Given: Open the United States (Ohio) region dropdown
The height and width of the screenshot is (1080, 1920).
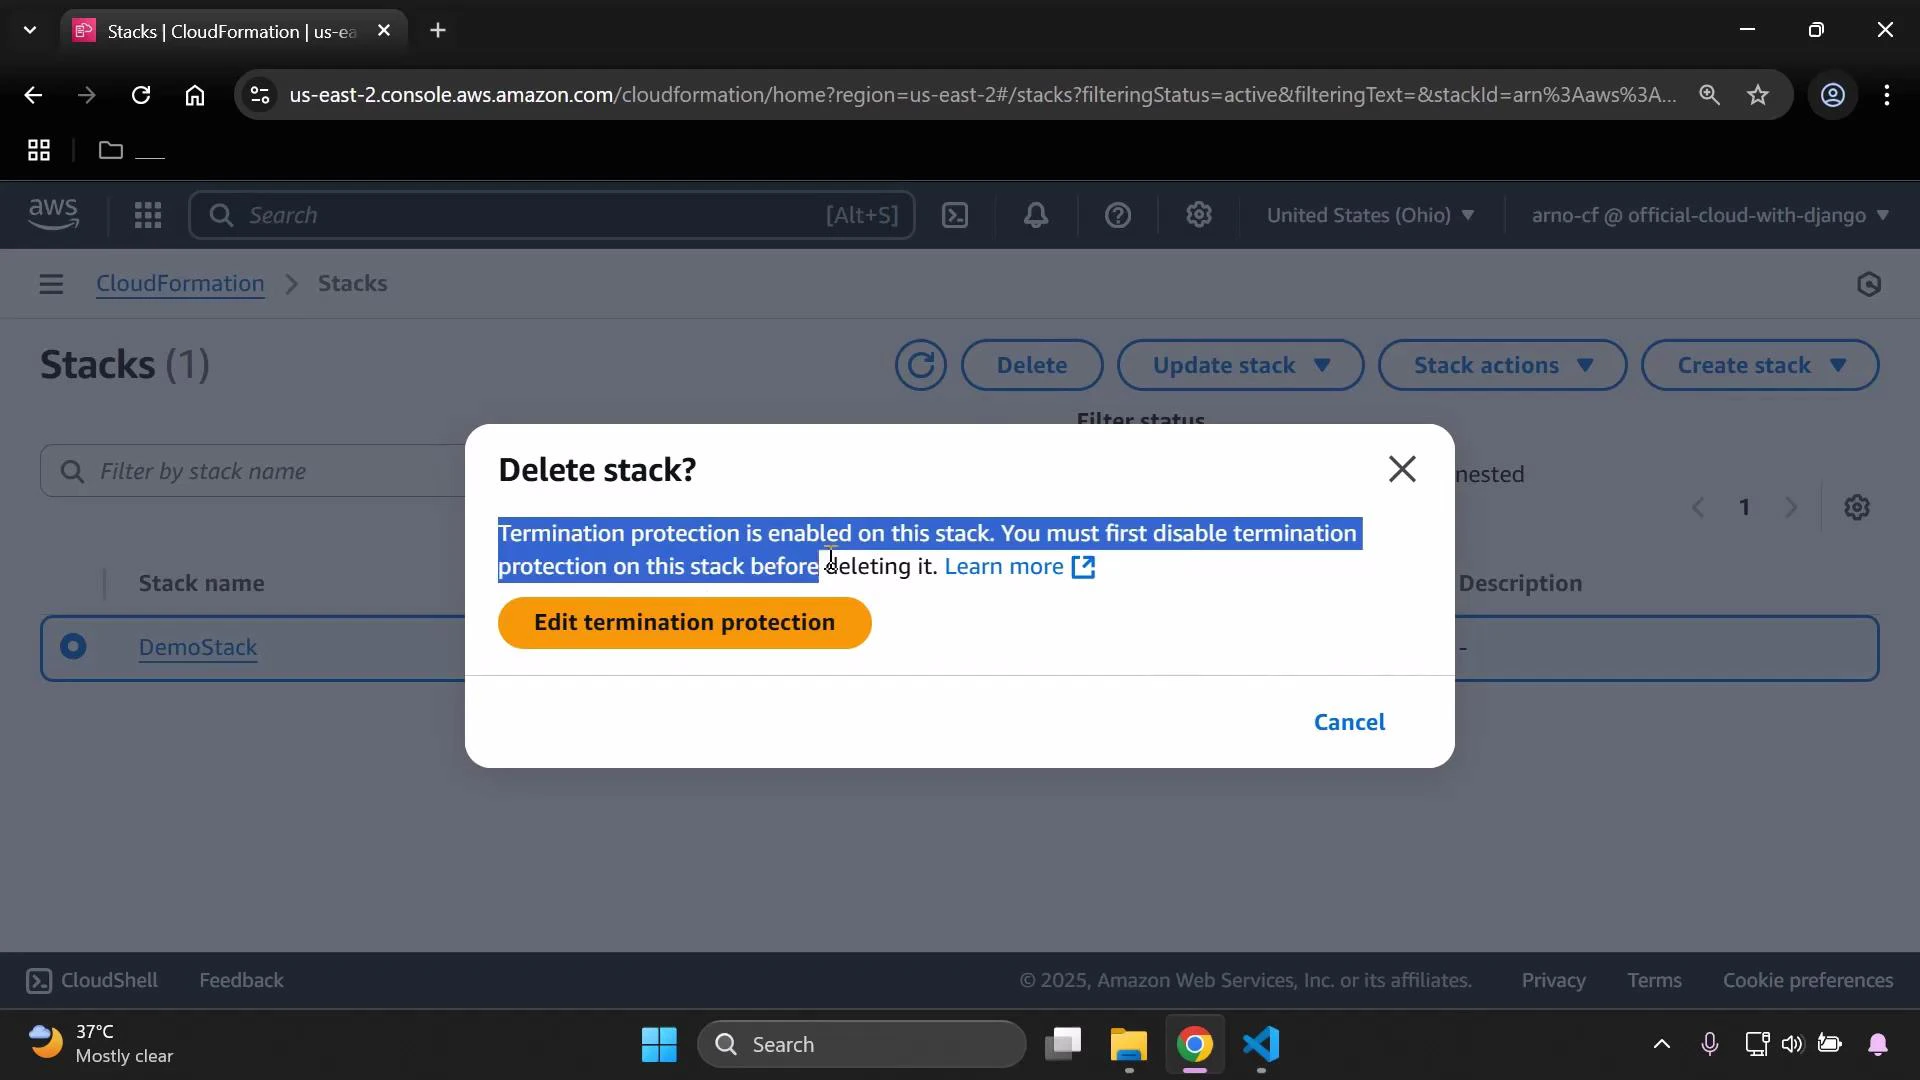Looking at the screenshot, I should click(1370, 215).
